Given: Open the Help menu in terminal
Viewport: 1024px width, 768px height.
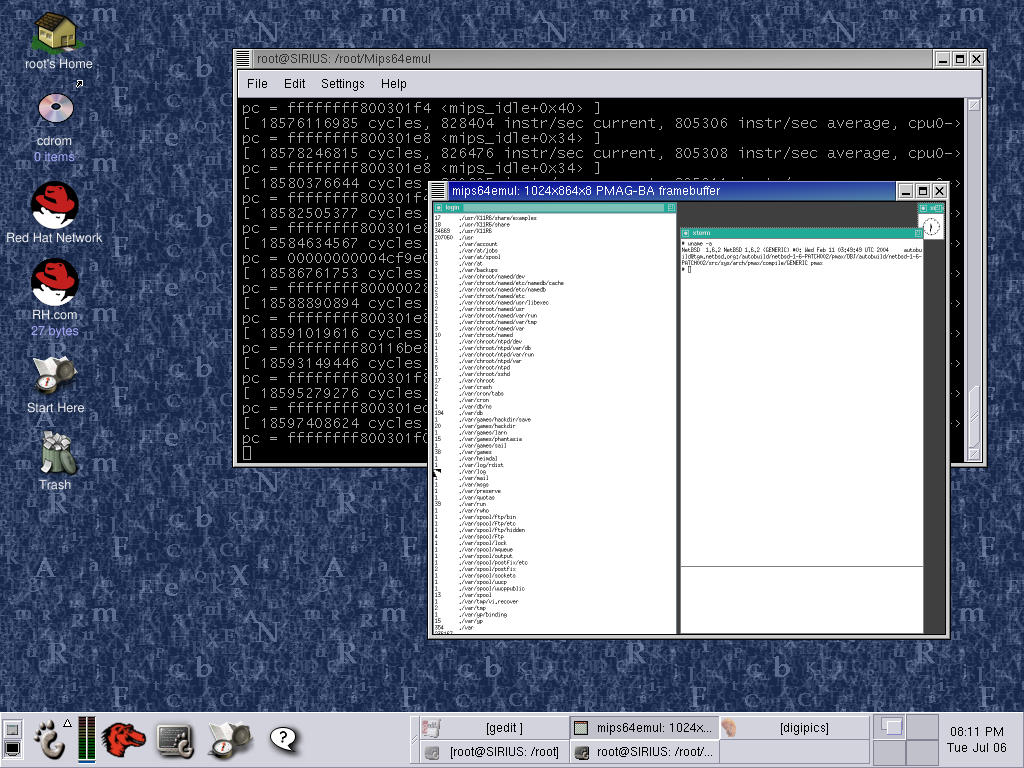Looking at the screenshot, I should [394, 84].
